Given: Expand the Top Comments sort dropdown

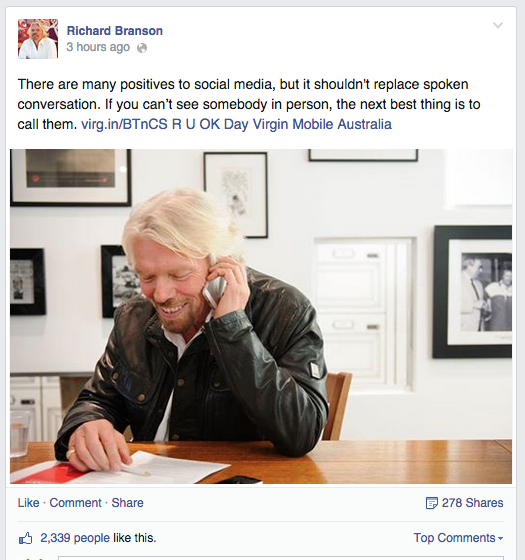Looking at the screenshot, I should pos(458,538).
